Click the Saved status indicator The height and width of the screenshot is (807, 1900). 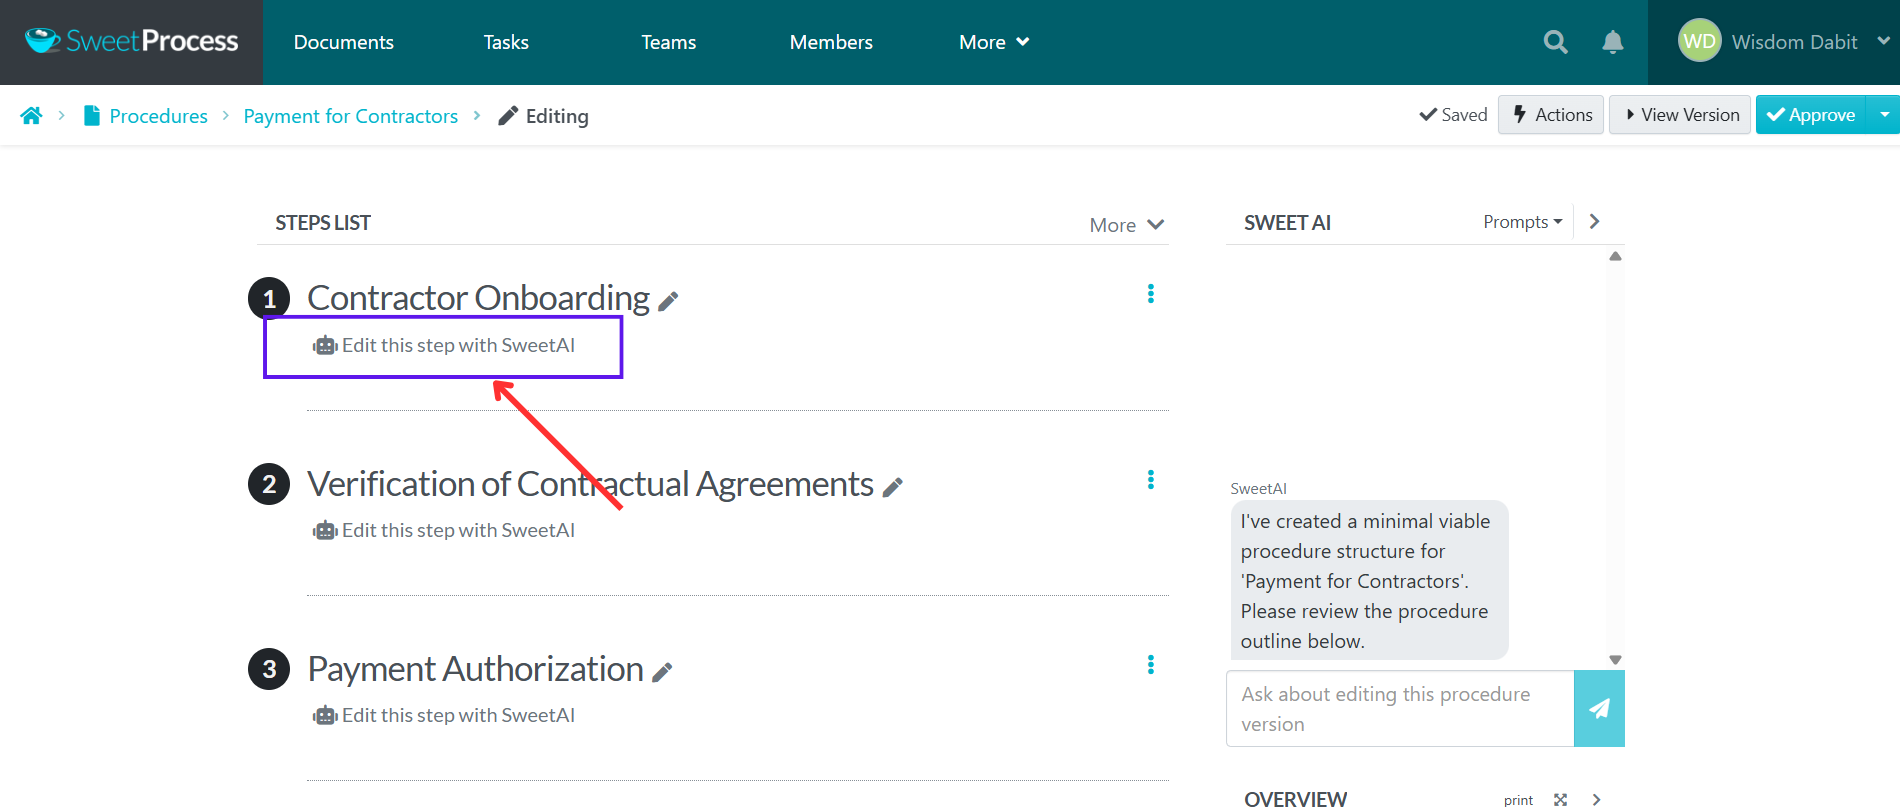coord(1453,115)
